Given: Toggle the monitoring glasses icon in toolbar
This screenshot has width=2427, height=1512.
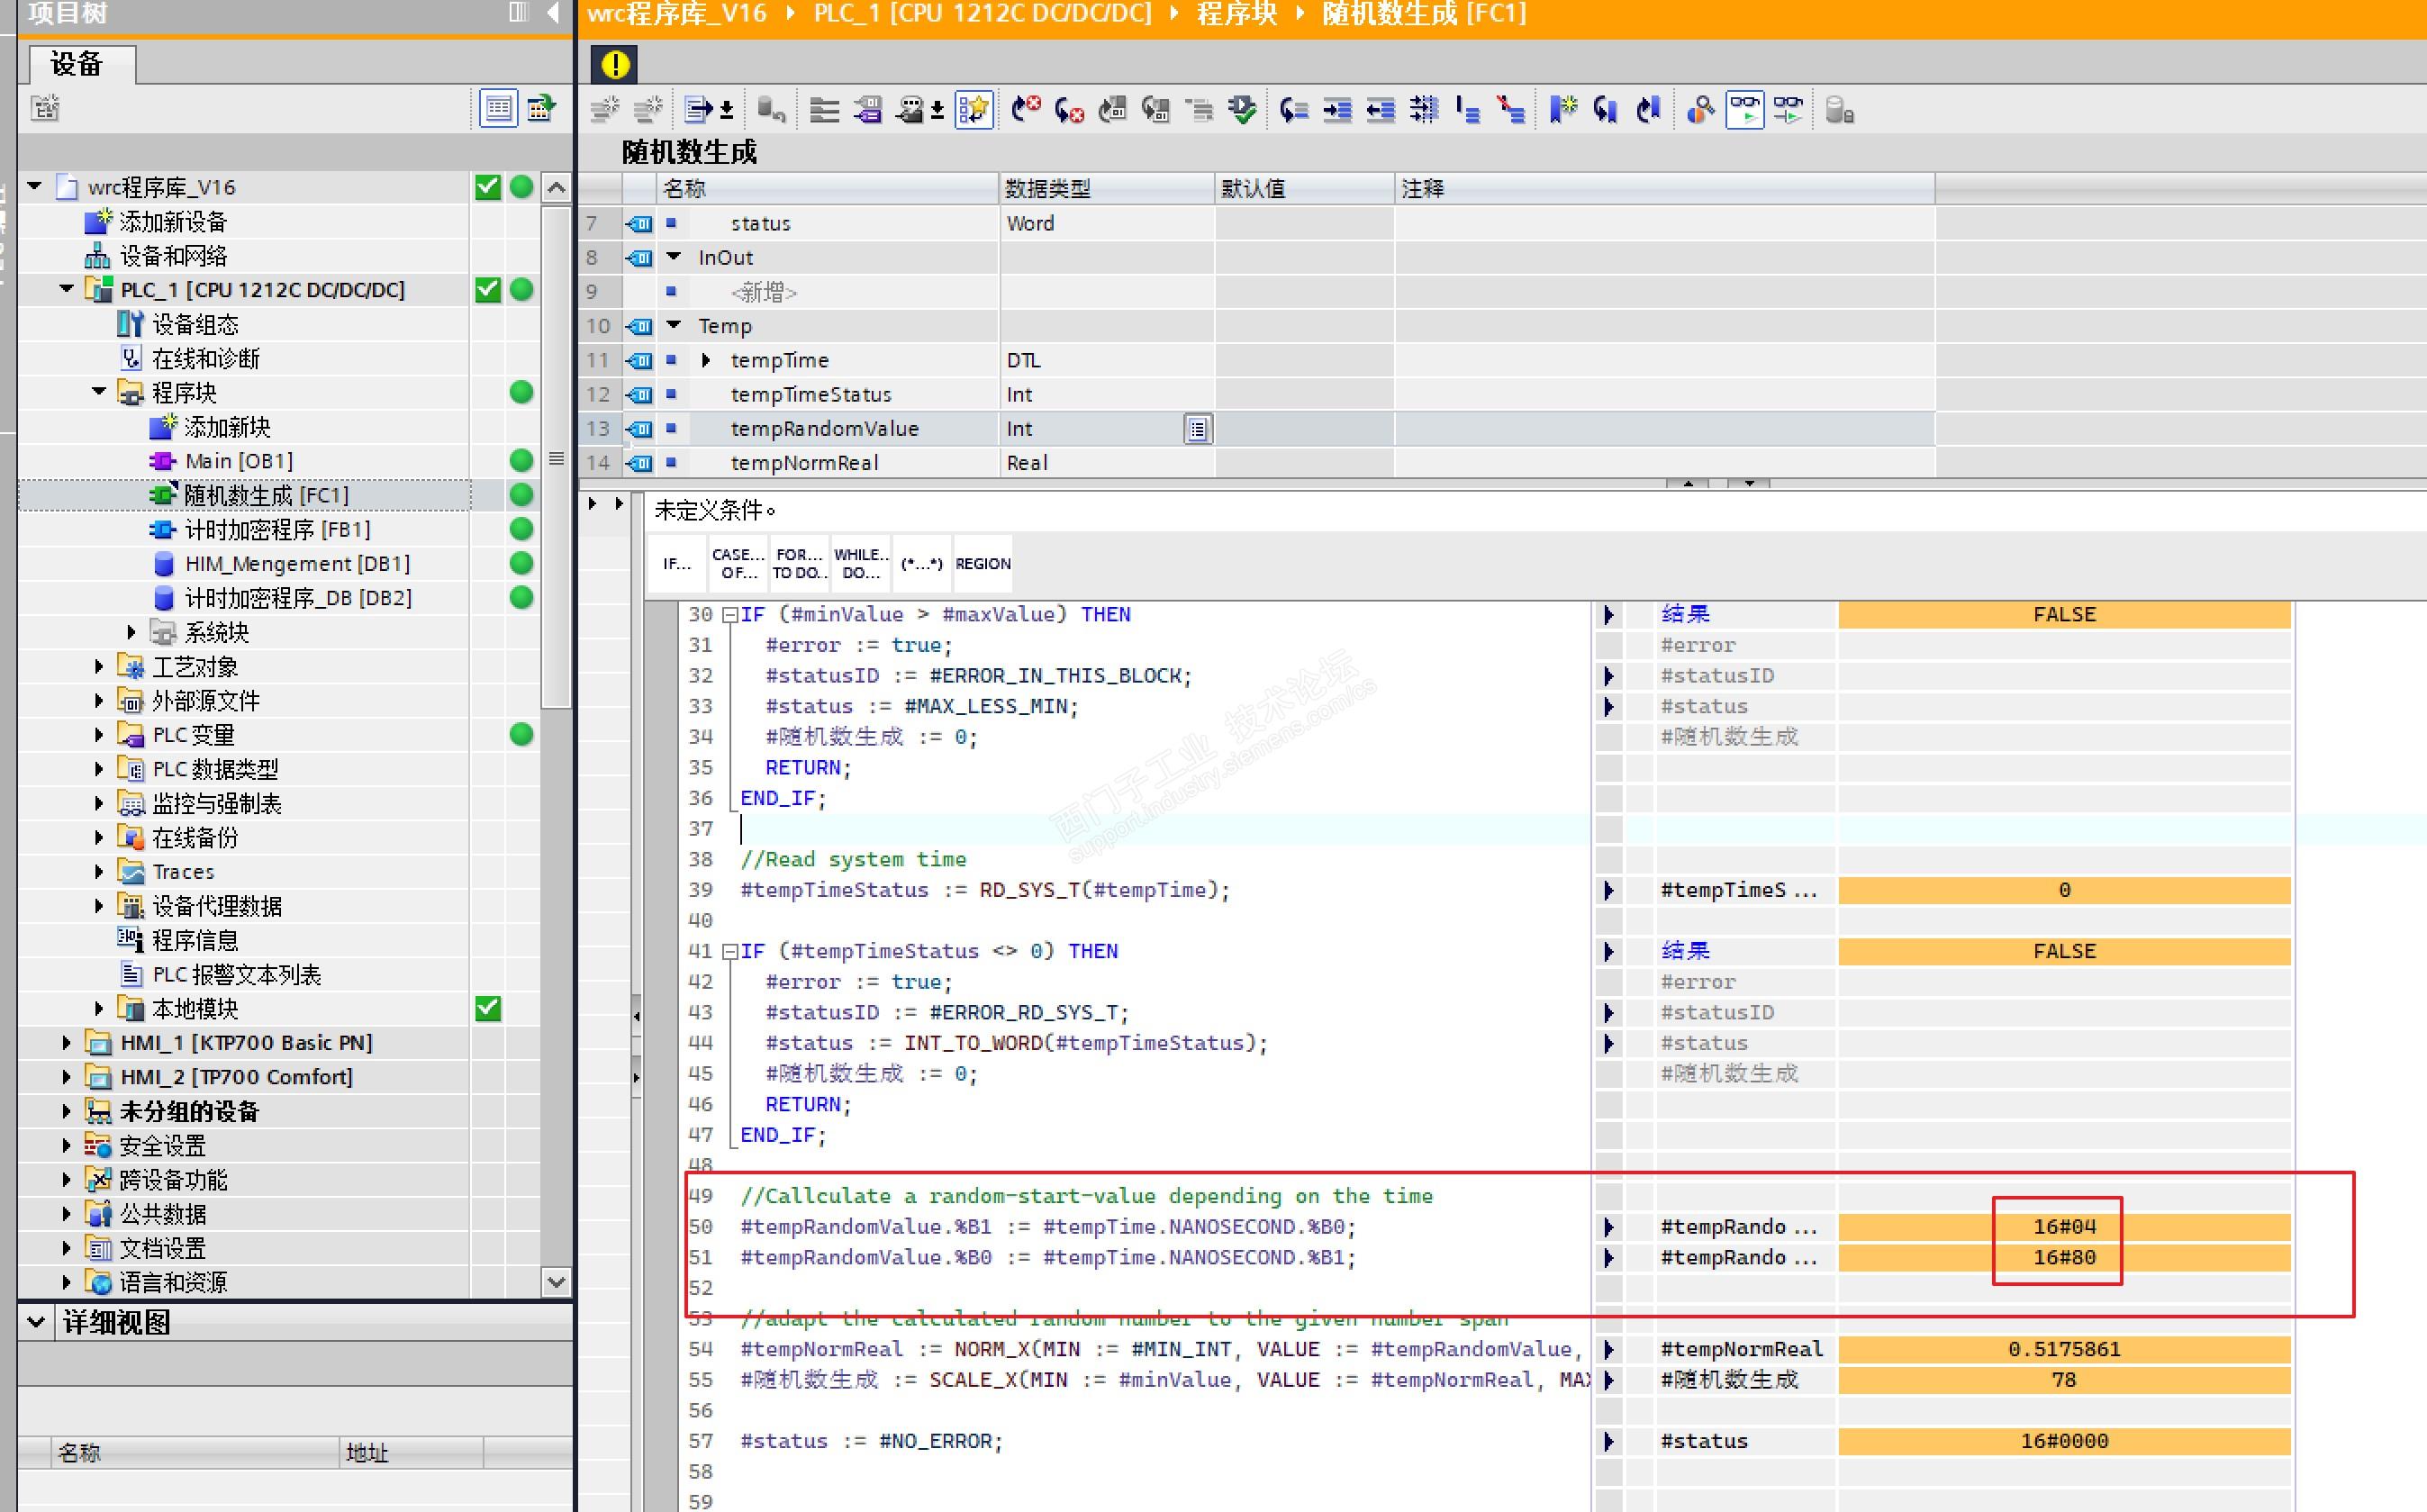Looking at the screenshot, I should (x=1744, y=109).
